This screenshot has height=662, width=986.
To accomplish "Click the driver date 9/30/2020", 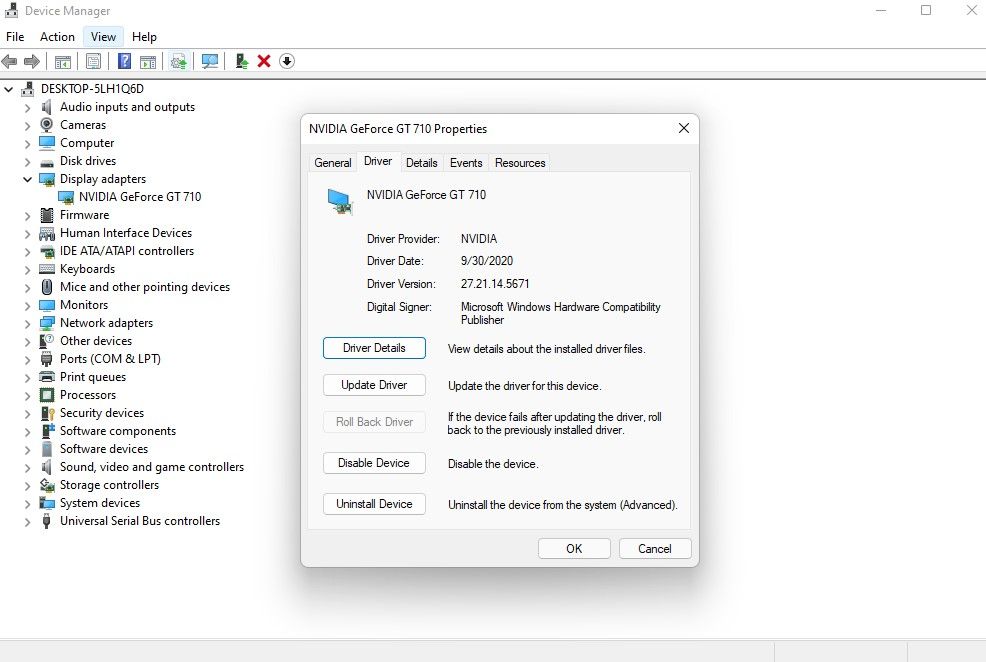I will tap(487, 261).
